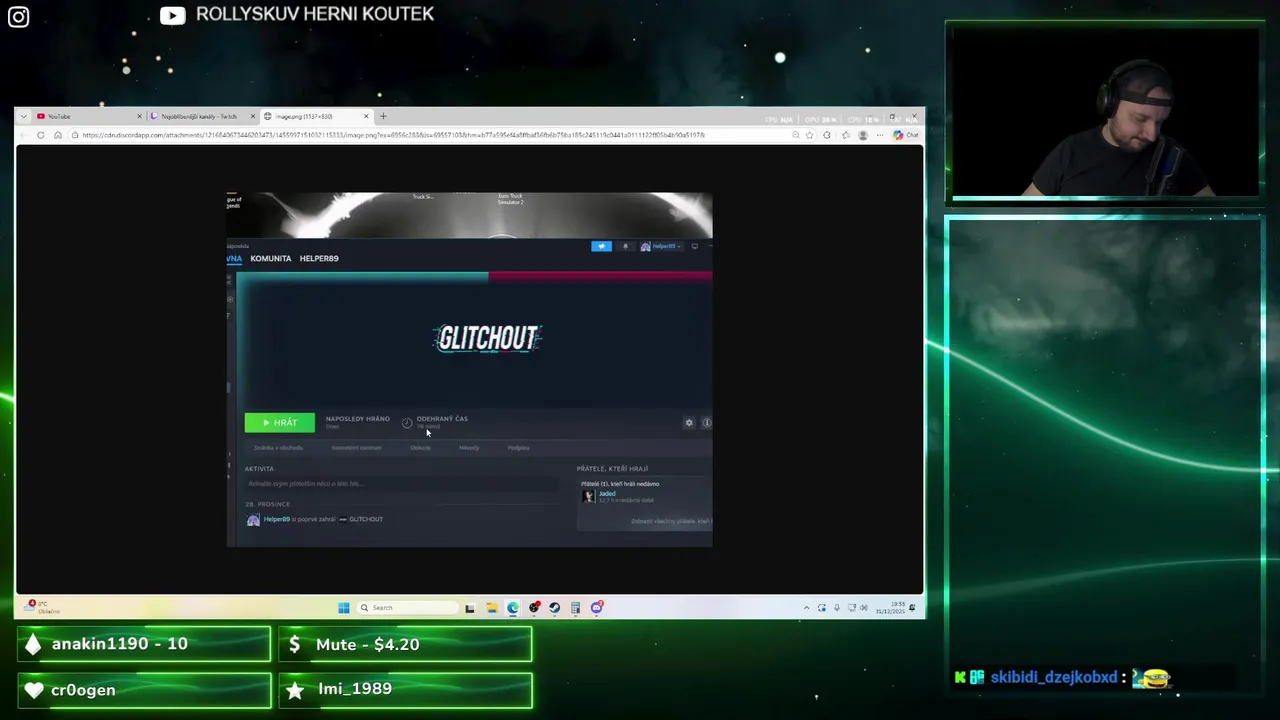
Task: Click the microphone tray icon
Action: click(837, 607)
